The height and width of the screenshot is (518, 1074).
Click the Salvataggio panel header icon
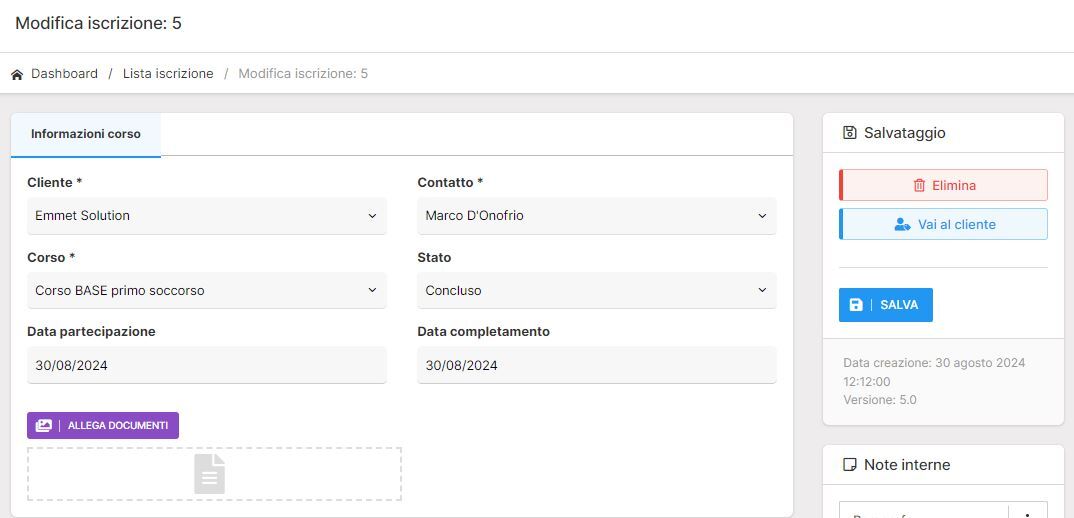(850, 133)
